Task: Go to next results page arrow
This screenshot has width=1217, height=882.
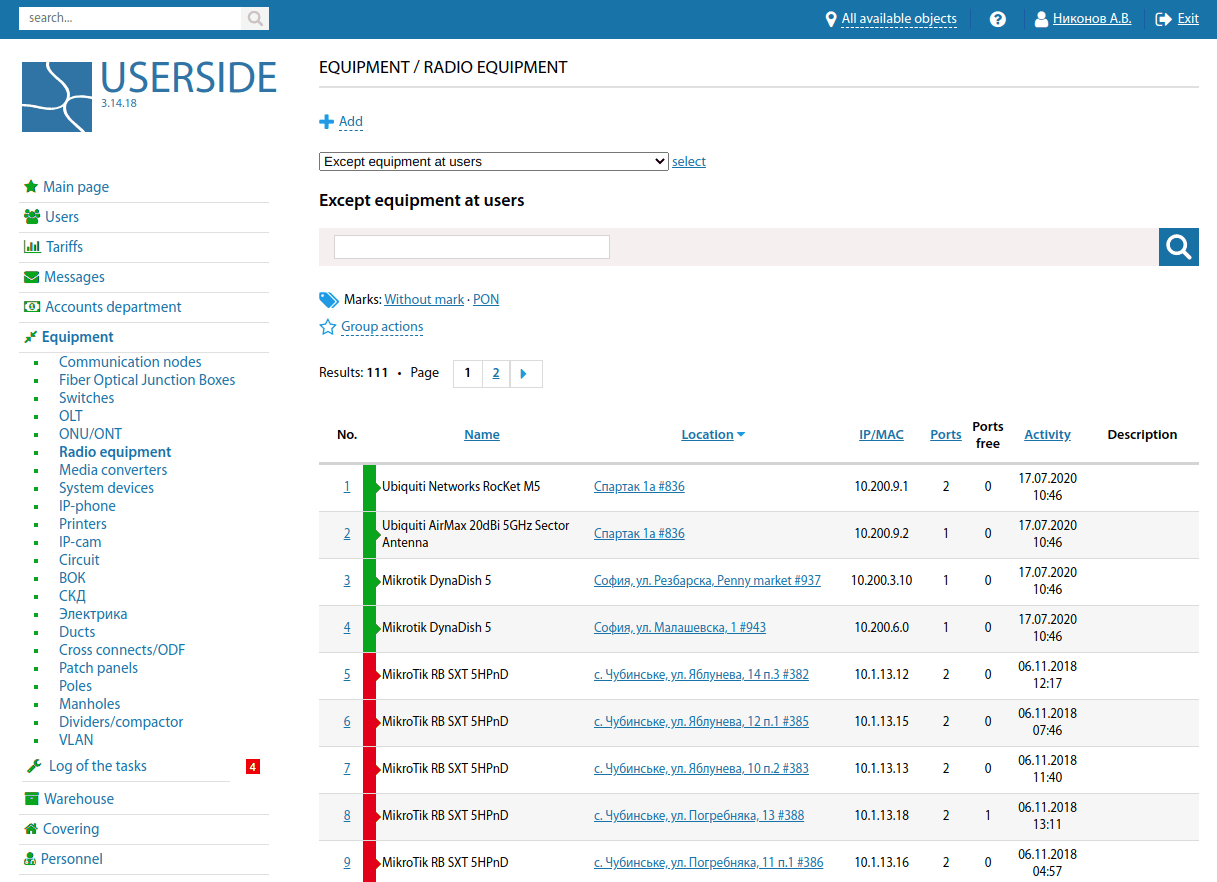Action: point(526,373)
